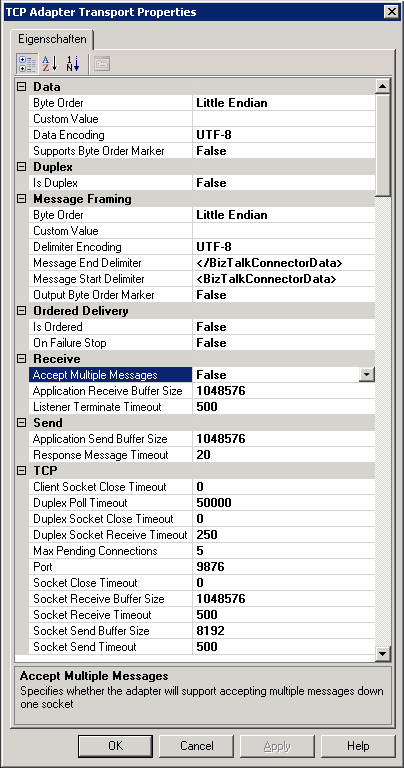Screen dimensions: 404x768
Task: Sort properties alphabetically A-Z
Action: pos(49,64)
